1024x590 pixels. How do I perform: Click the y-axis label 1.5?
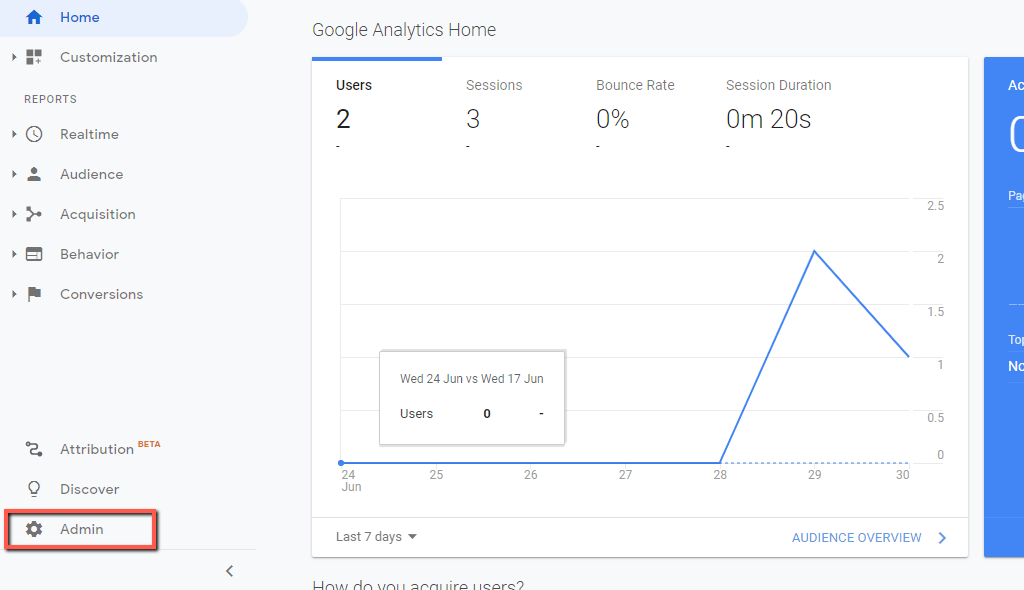coord(935,312)
